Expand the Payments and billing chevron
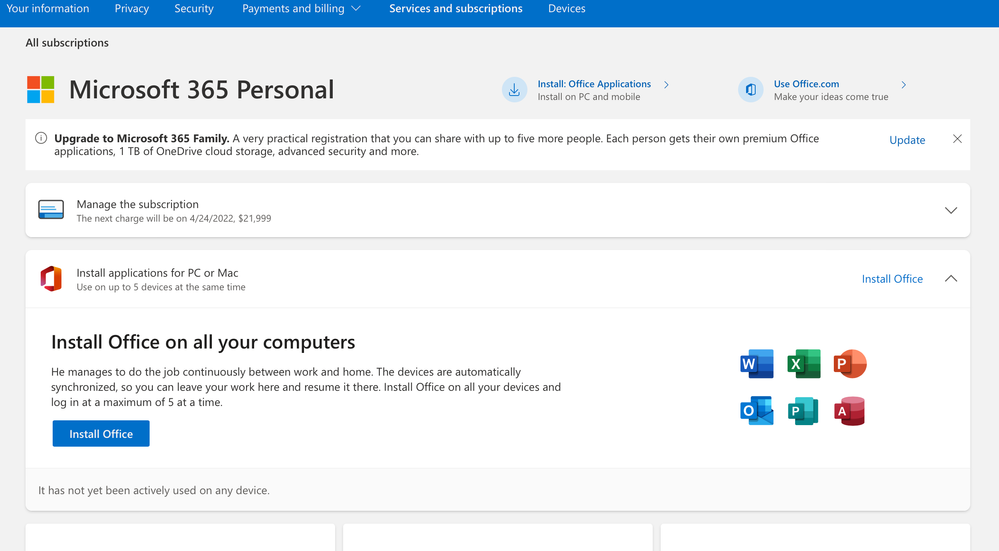 pos(356,9)
